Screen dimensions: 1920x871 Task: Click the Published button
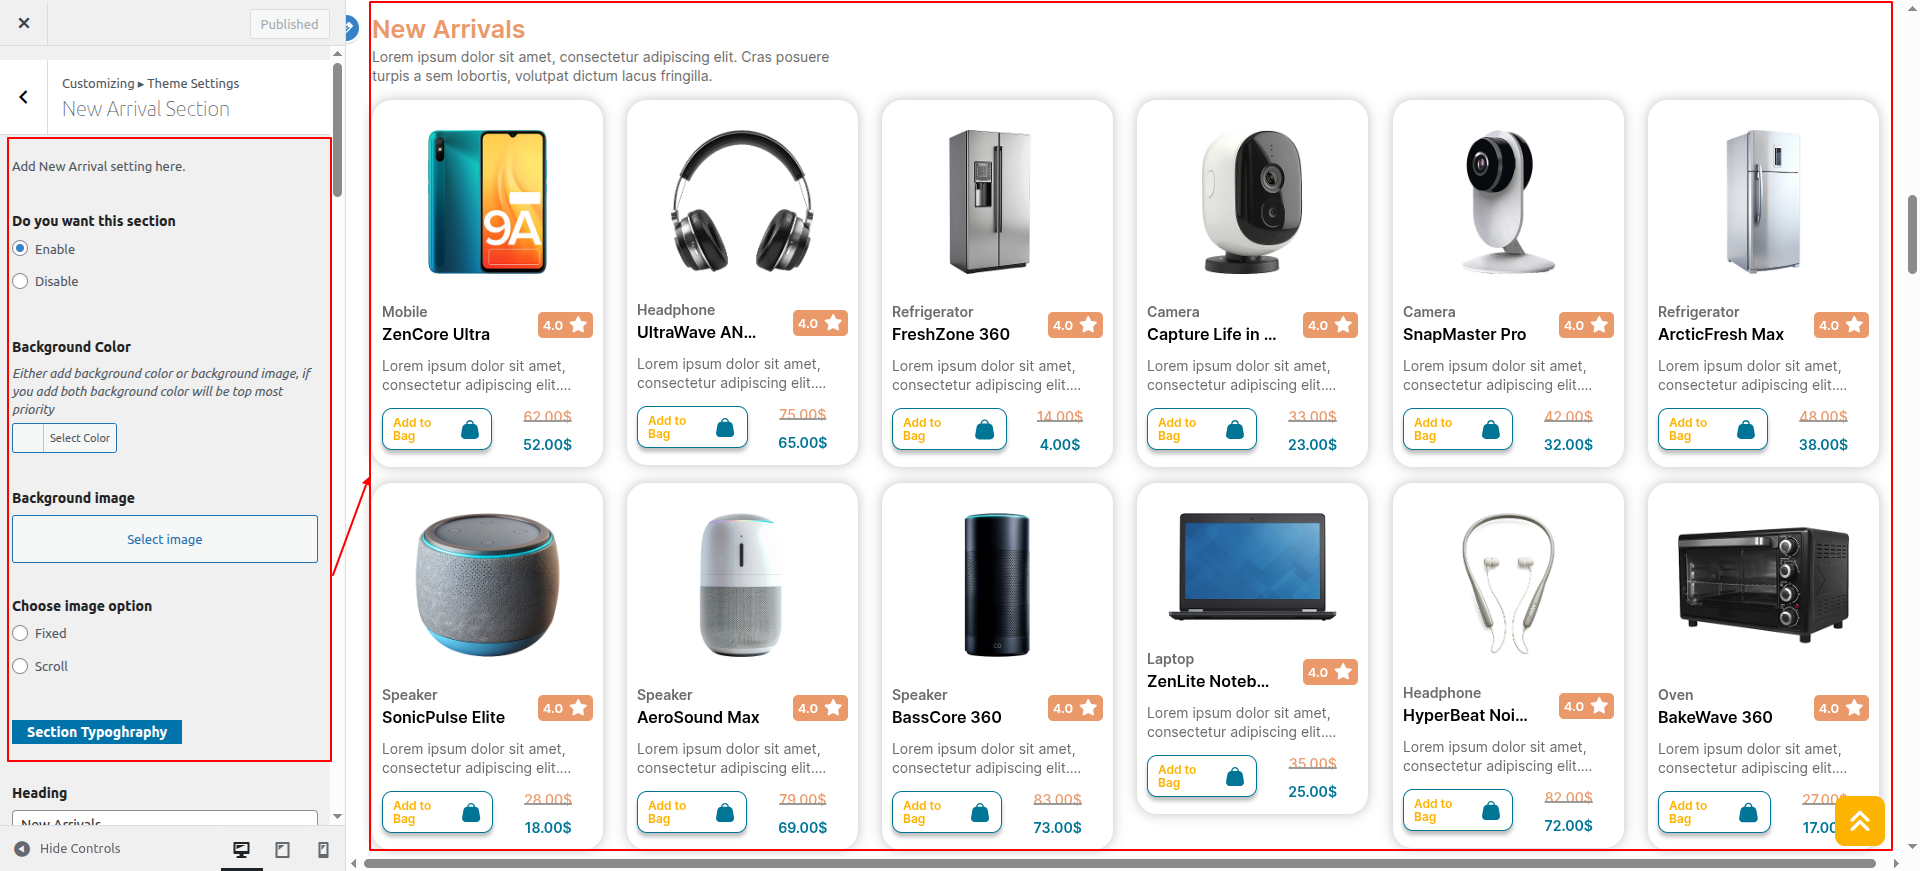click(289, 24)
